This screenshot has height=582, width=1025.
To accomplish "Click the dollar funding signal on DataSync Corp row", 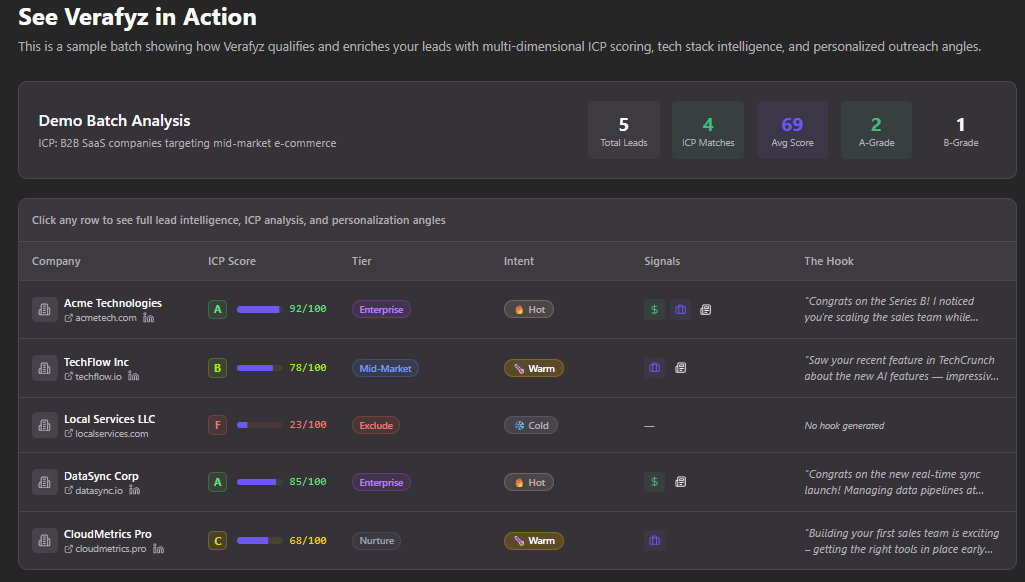I will coord(655,481).
